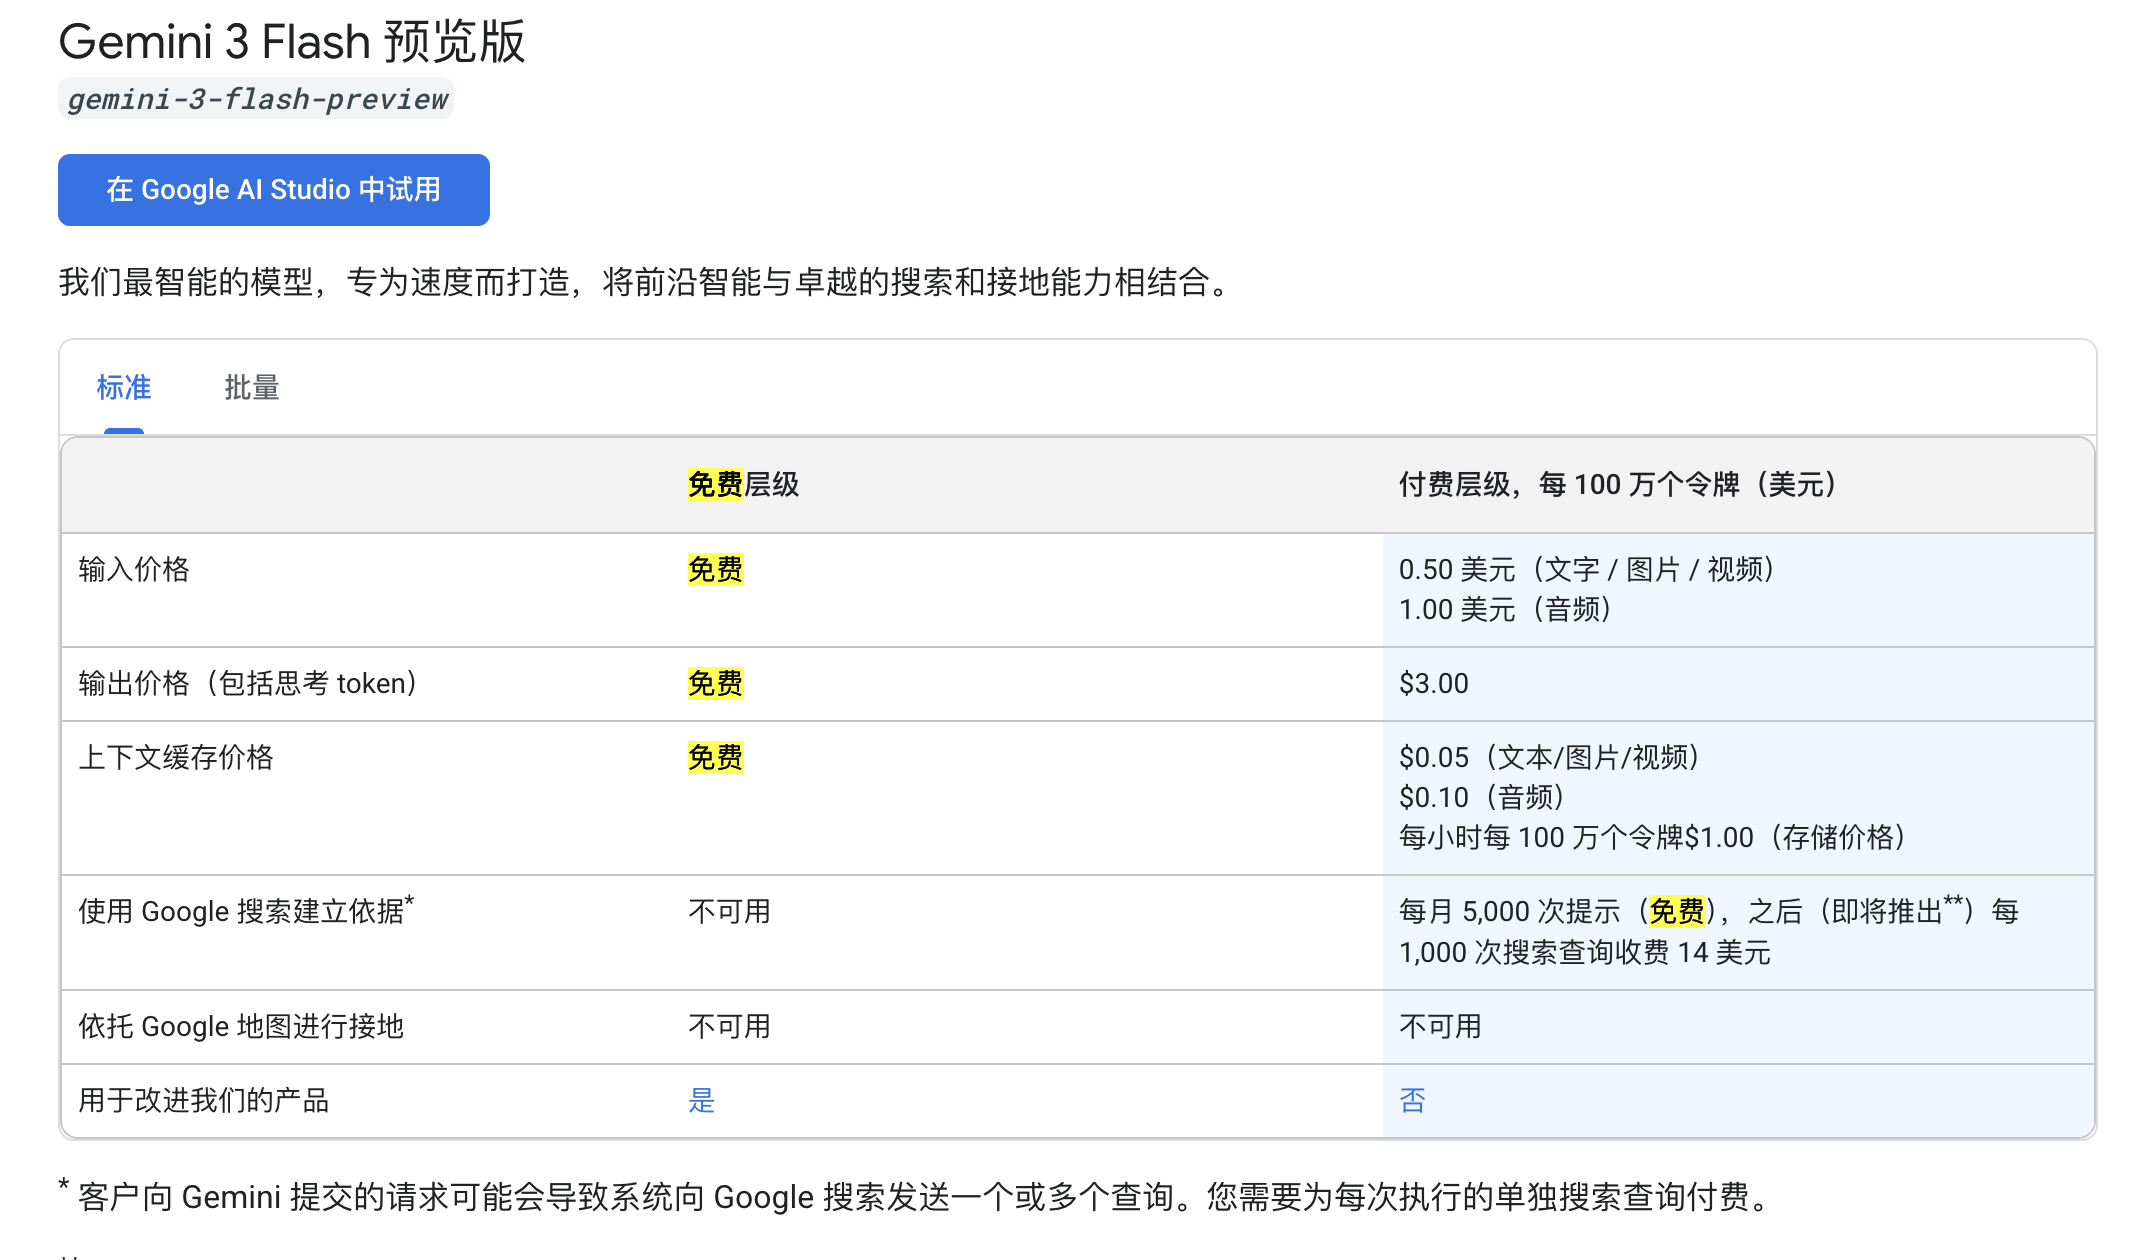
Task: Click the 免费 cell in 输出价格 row
Action: (x=716, y=684)
